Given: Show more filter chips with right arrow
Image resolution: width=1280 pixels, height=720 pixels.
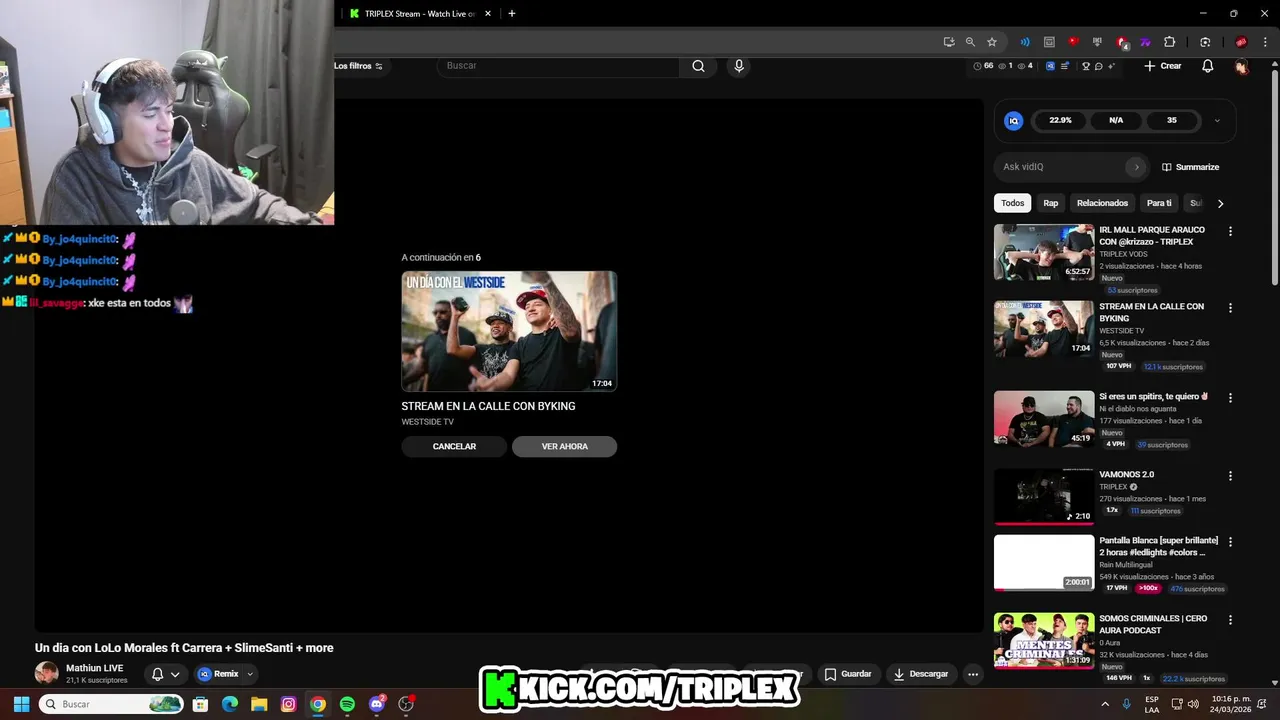Looking at the screenshot, I should tap(1220, 203).
